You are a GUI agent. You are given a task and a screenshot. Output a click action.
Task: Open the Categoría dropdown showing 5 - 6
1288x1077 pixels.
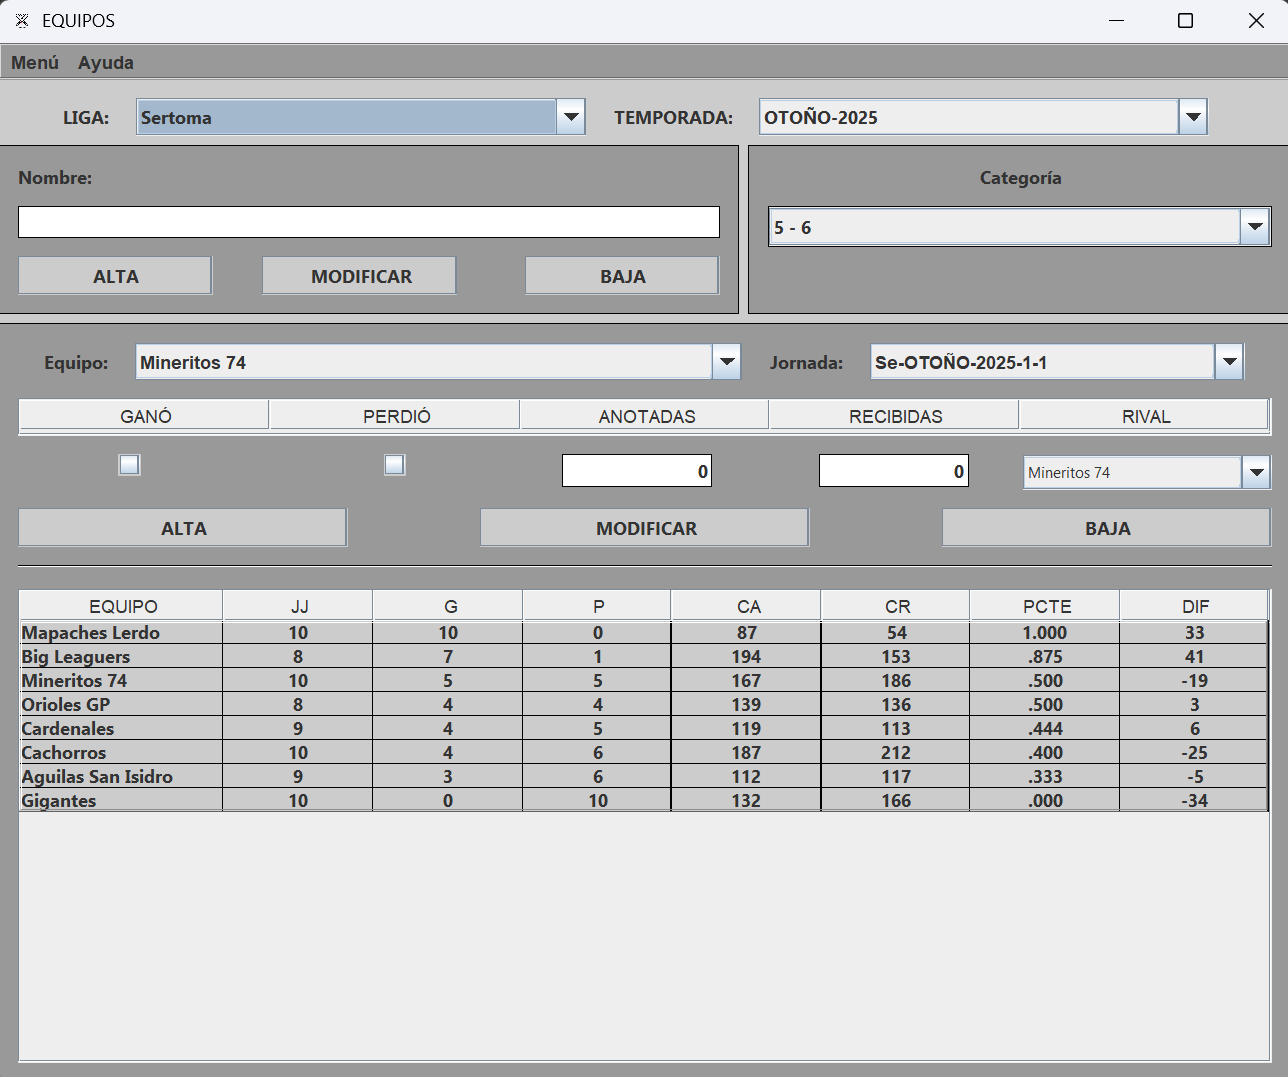(x=1254, y=227)
